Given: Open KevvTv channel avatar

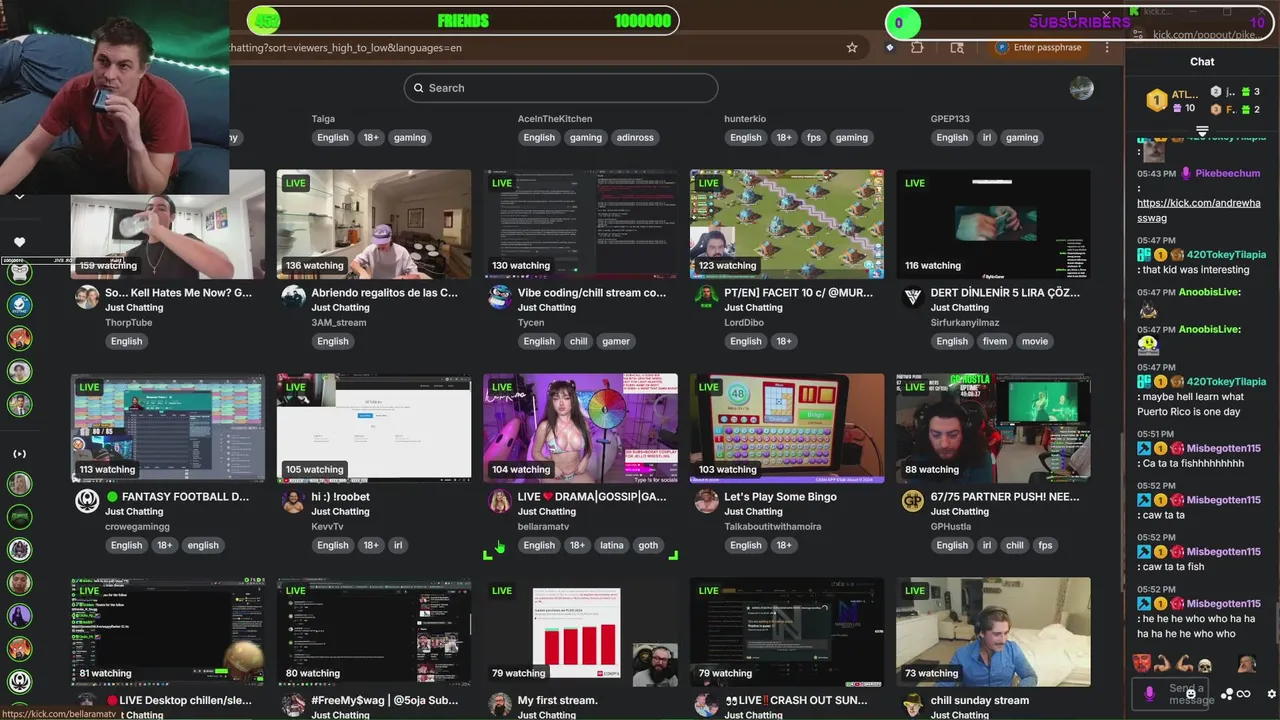Looking at the screenshot, I should [x=293, y=500].
